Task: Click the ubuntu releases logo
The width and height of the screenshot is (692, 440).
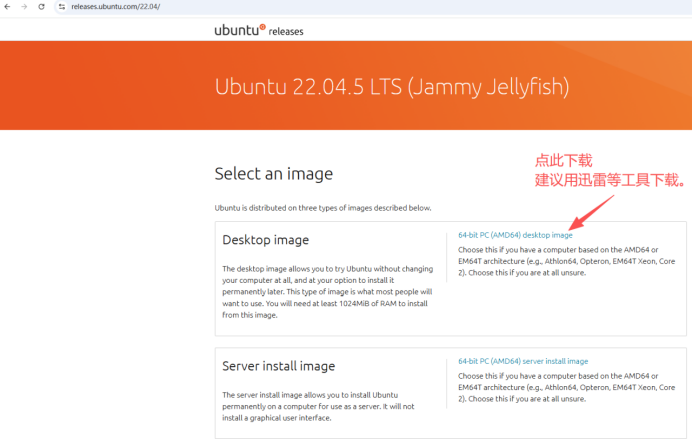Action: 259,30
